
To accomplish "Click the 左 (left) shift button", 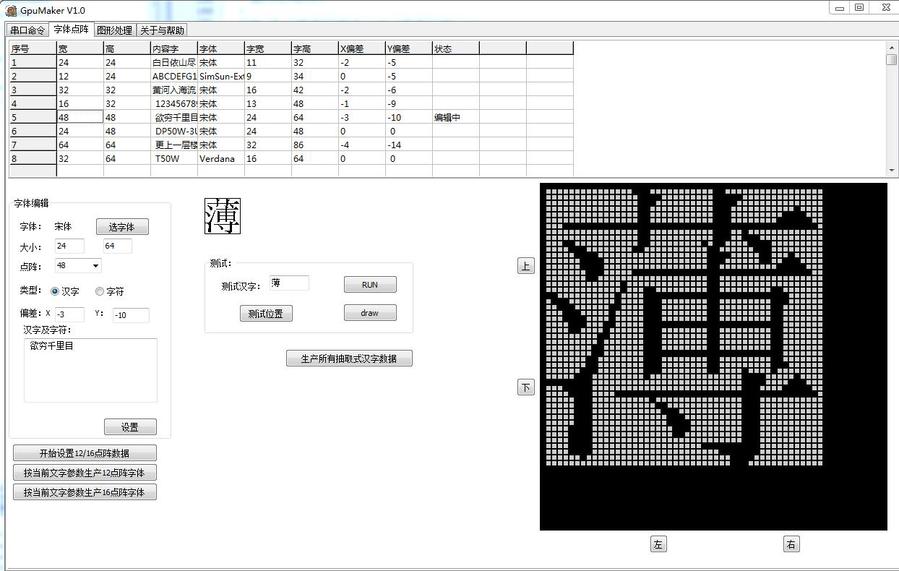I will tap(658, 544).
